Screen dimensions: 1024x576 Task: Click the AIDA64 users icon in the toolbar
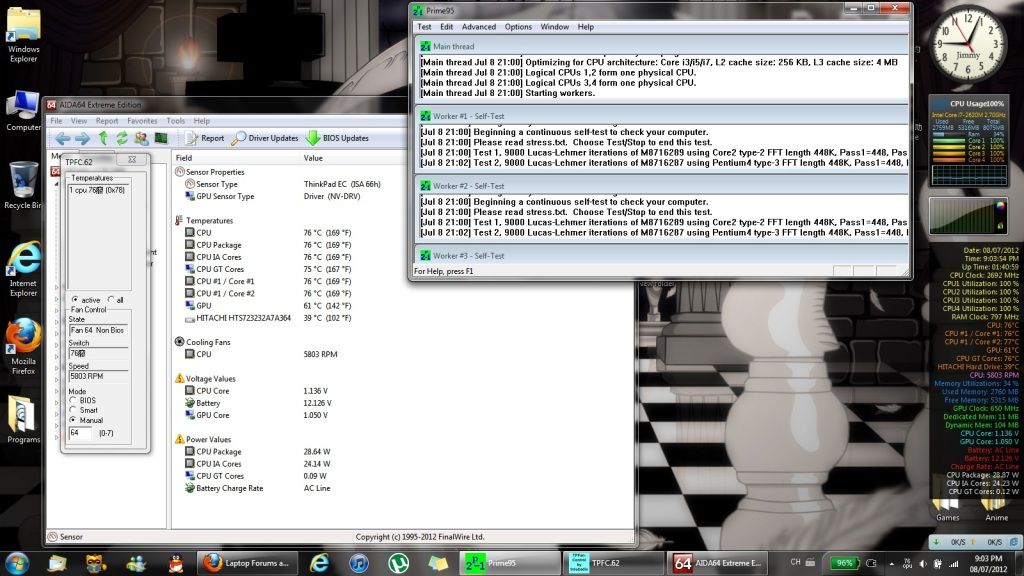(141, 138)
